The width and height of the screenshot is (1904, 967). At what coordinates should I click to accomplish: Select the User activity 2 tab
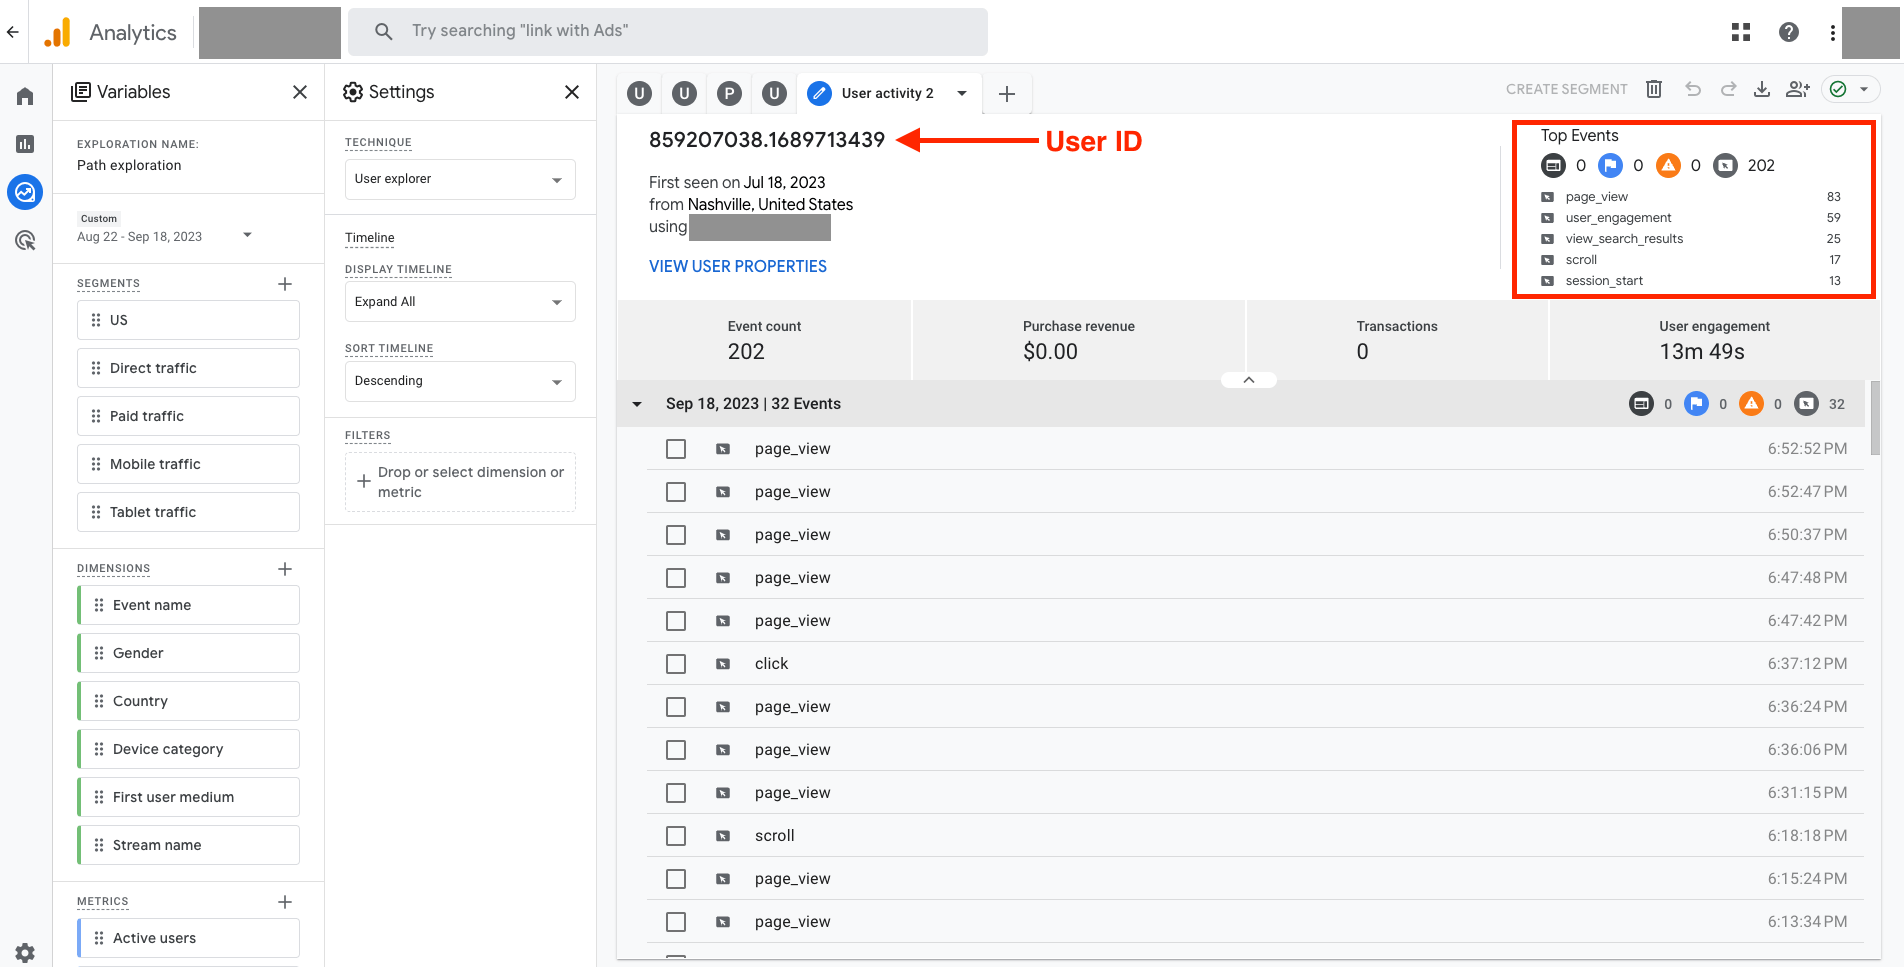[x=887, y=93]
